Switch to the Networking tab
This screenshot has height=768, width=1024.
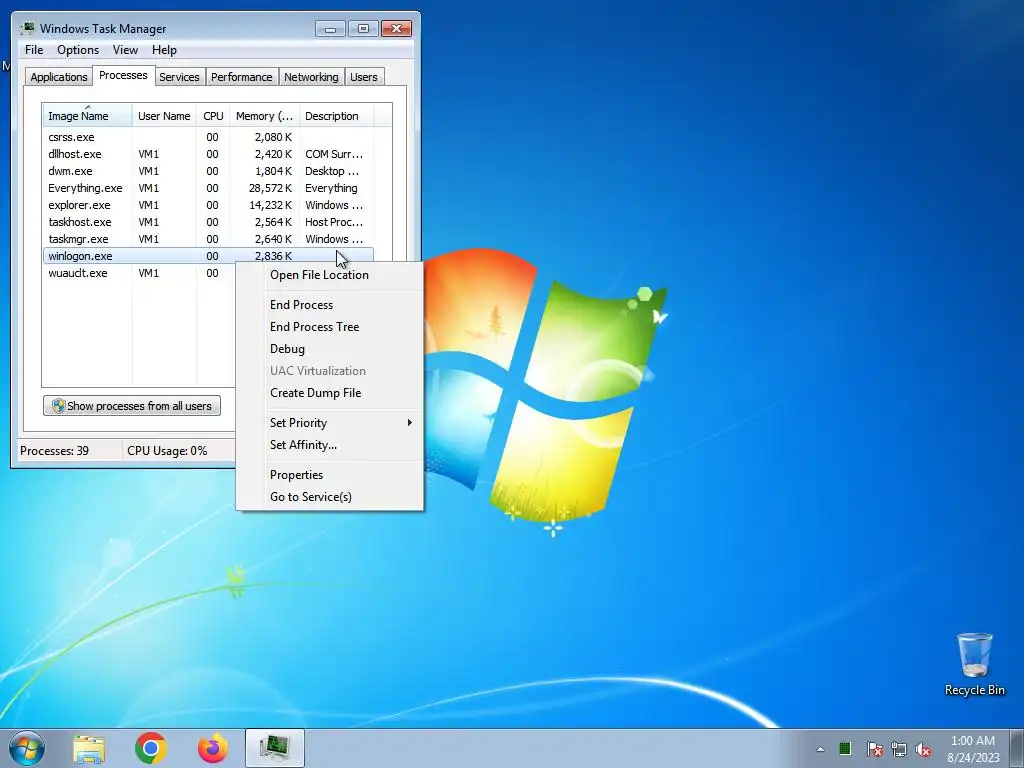point(311,77)
